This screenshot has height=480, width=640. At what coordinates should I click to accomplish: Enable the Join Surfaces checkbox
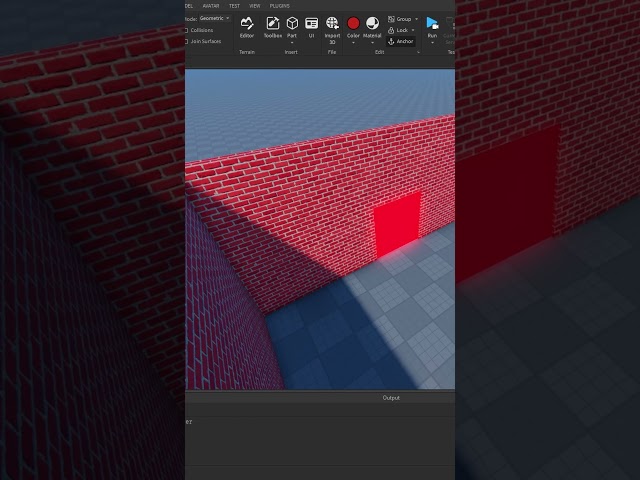tap(187, 41)
